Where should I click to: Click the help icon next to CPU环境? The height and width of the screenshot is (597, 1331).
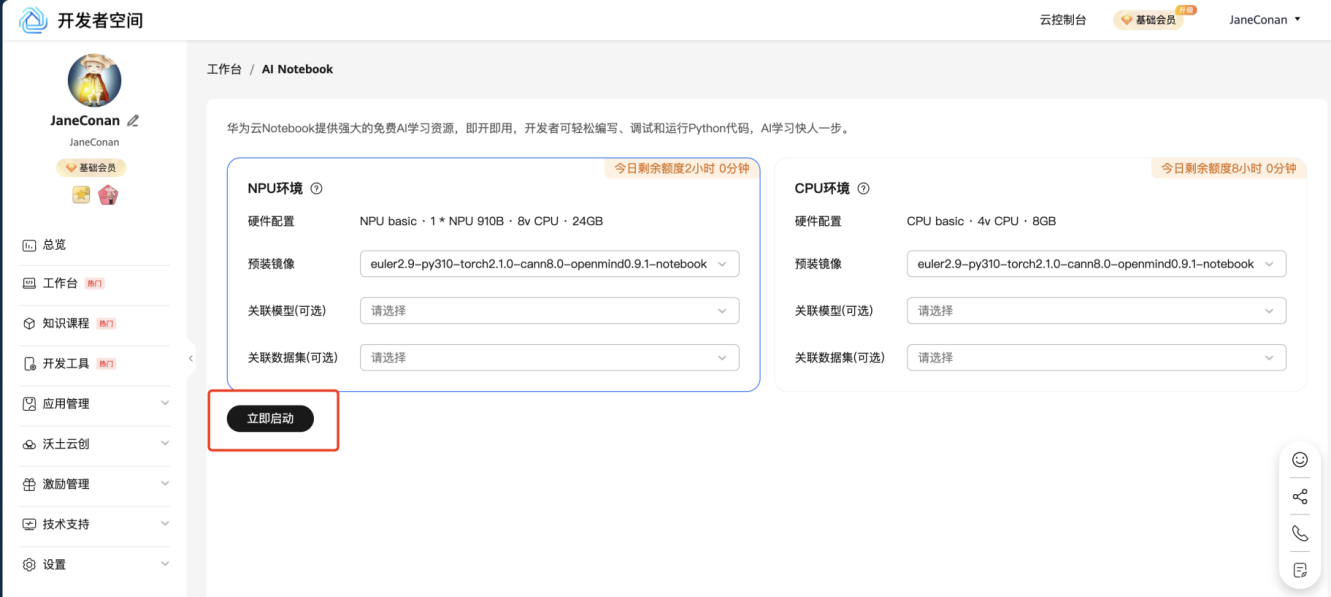click(863, 188)
